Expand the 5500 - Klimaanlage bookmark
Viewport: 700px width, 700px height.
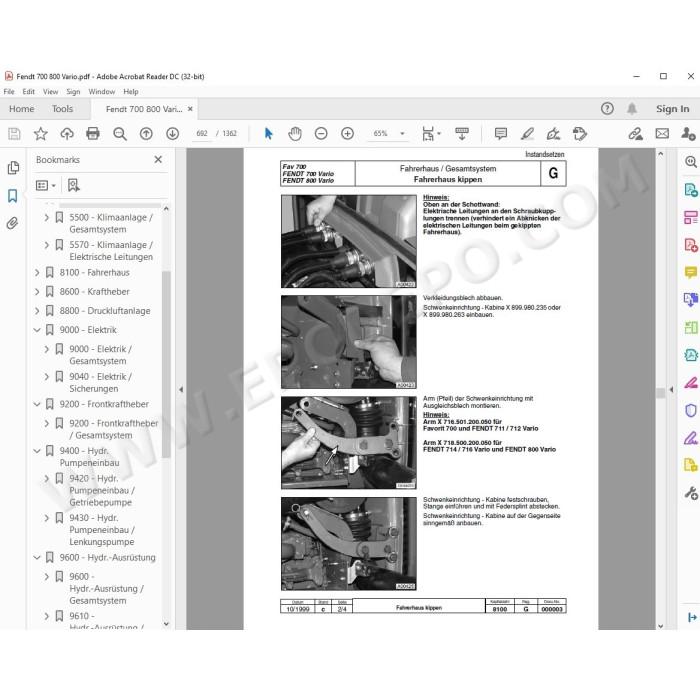point(46,217)
